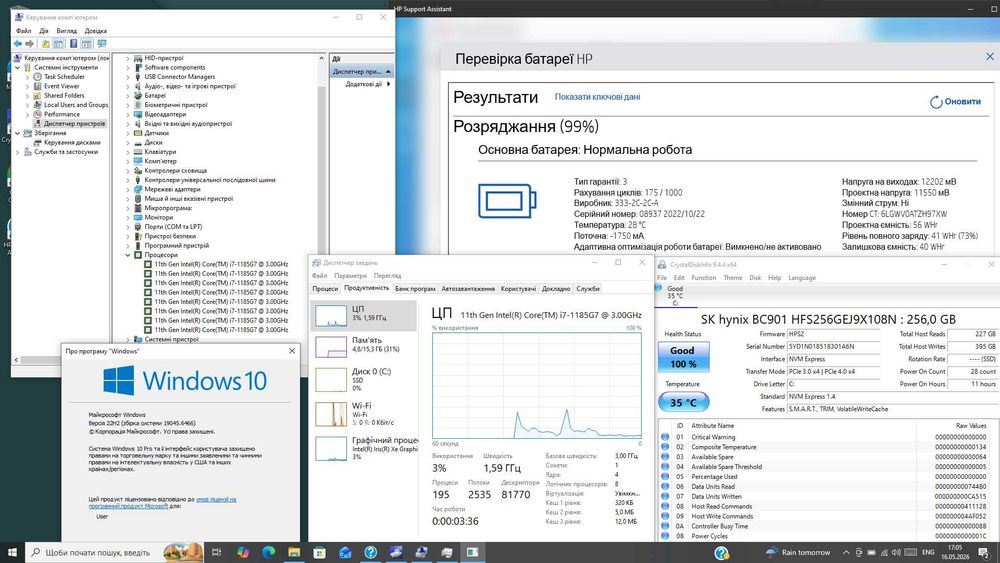
Task: Switch to the Автозавантаження tab
Action: [468, 289]
